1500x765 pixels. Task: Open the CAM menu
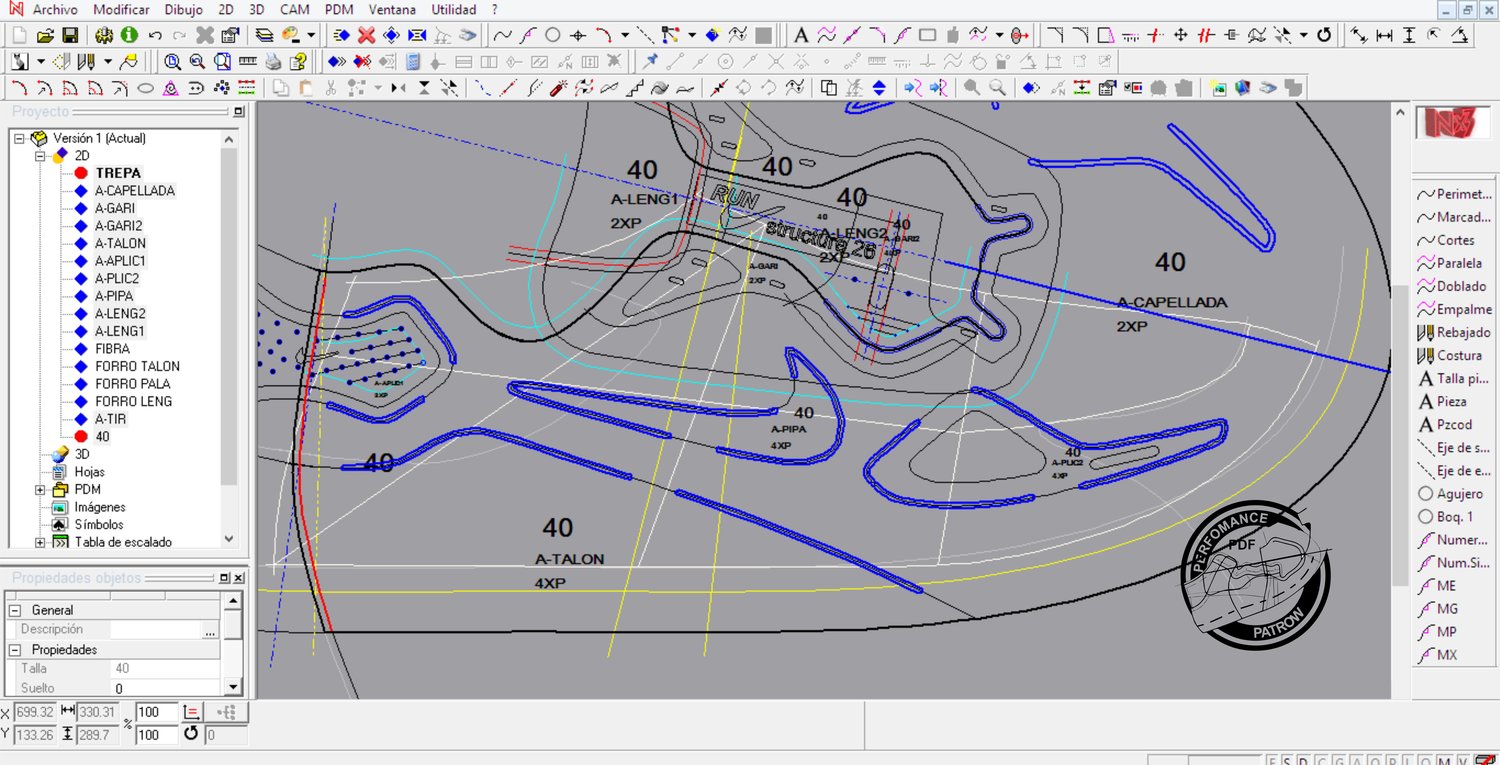point(294,9)
